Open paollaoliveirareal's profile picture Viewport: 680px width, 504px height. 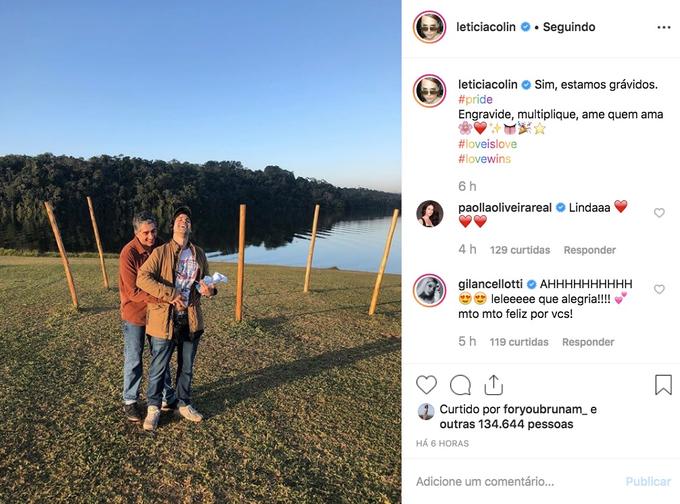(x=429, y=213)
